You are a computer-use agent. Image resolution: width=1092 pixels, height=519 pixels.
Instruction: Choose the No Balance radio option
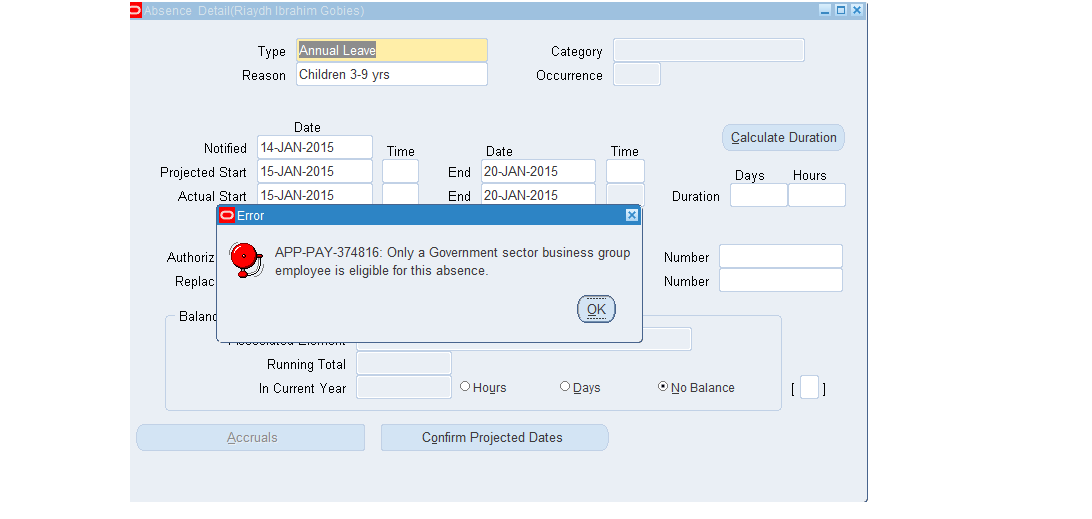(663, 386)
